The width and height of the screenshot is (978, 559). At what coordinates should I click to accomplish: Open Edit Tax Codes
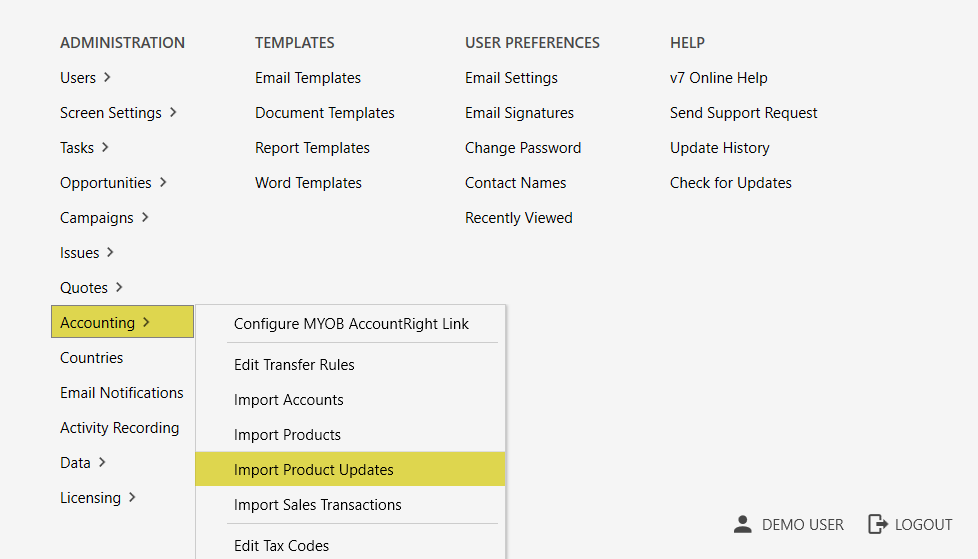[281, 546]
